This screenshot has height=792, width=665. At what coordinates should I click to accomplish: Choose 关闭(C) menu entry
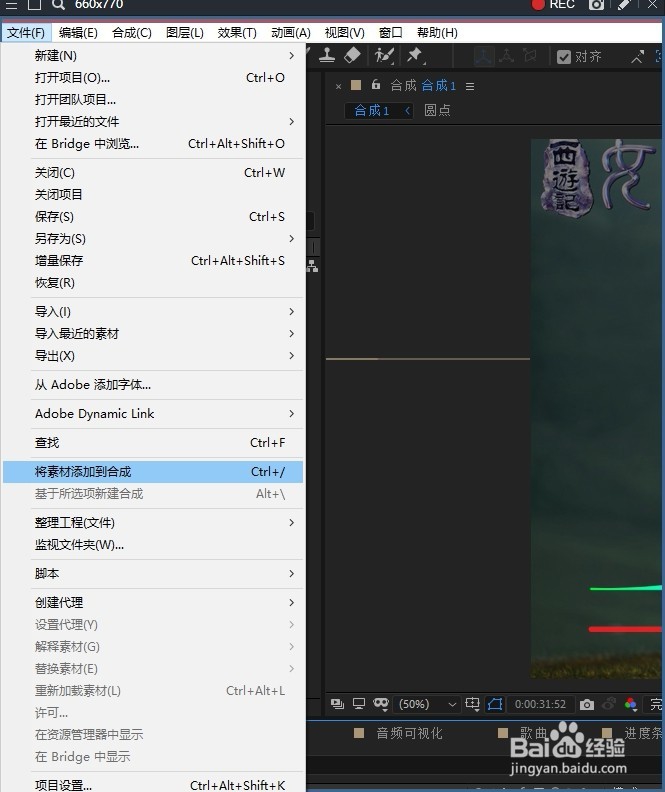(152, 173)
